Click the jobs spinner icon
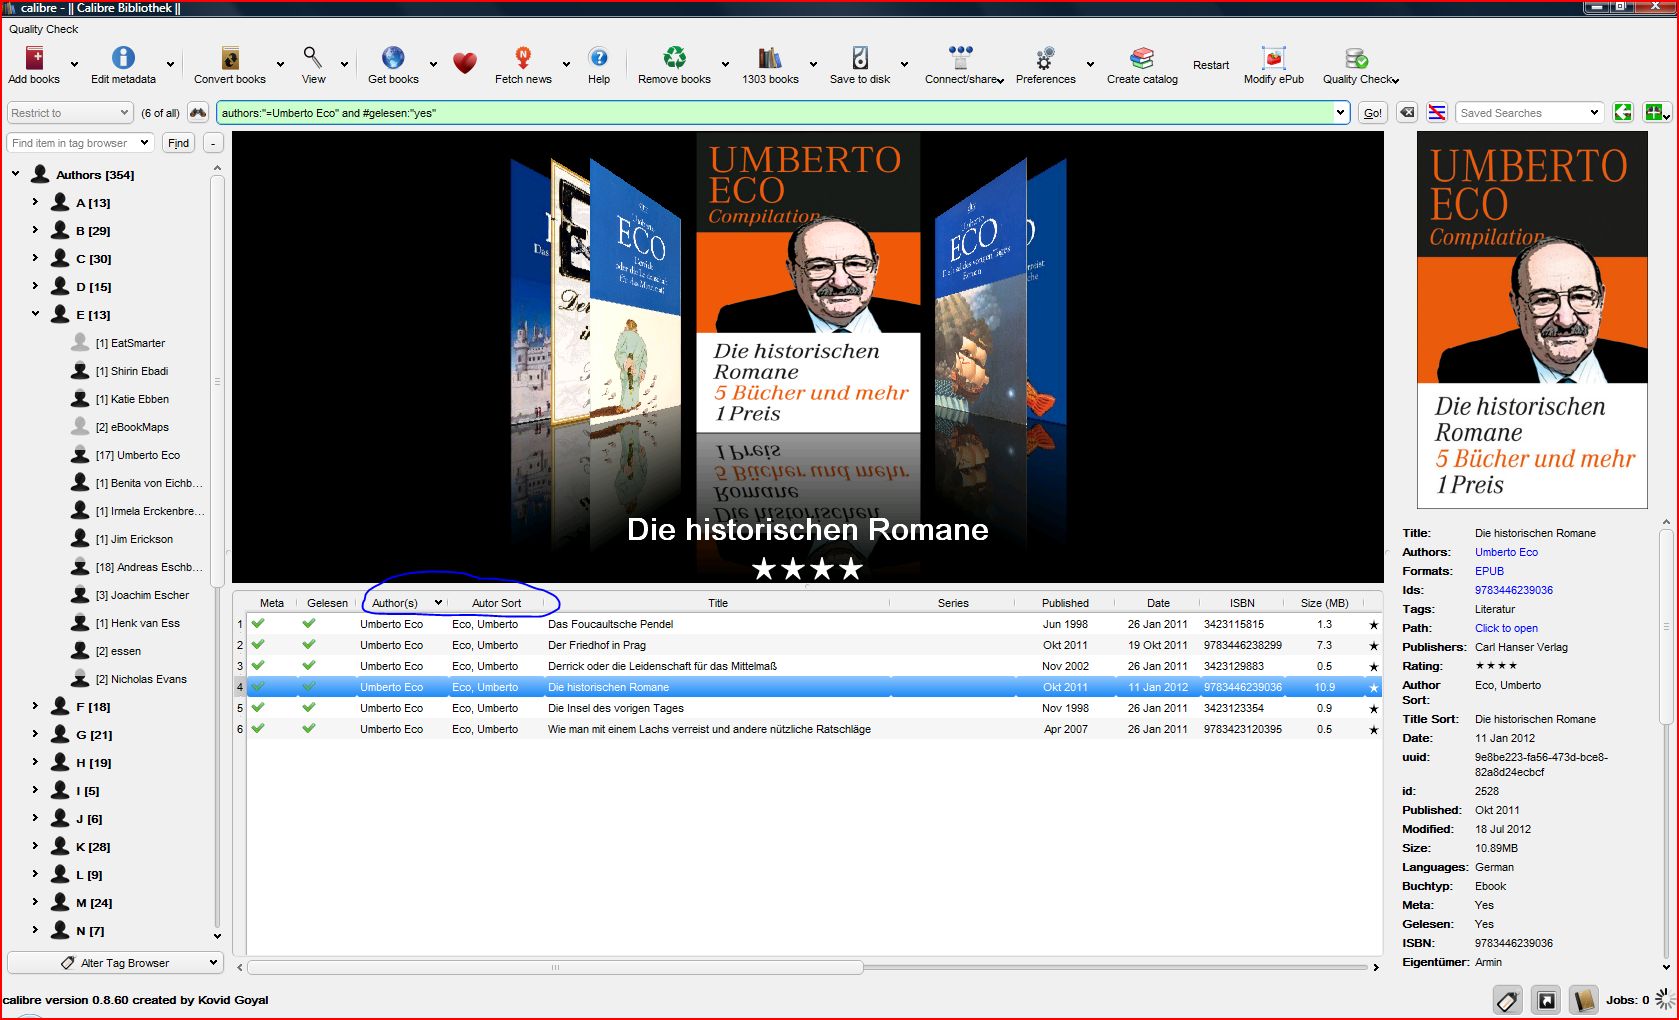The height and width of the screenshot is (1020, 1679). point(1664,1000)
